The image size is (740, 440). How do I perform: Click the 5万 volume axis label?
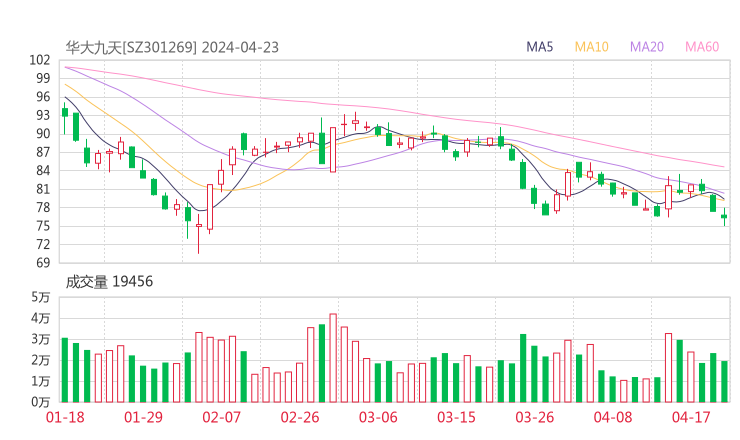41,297
